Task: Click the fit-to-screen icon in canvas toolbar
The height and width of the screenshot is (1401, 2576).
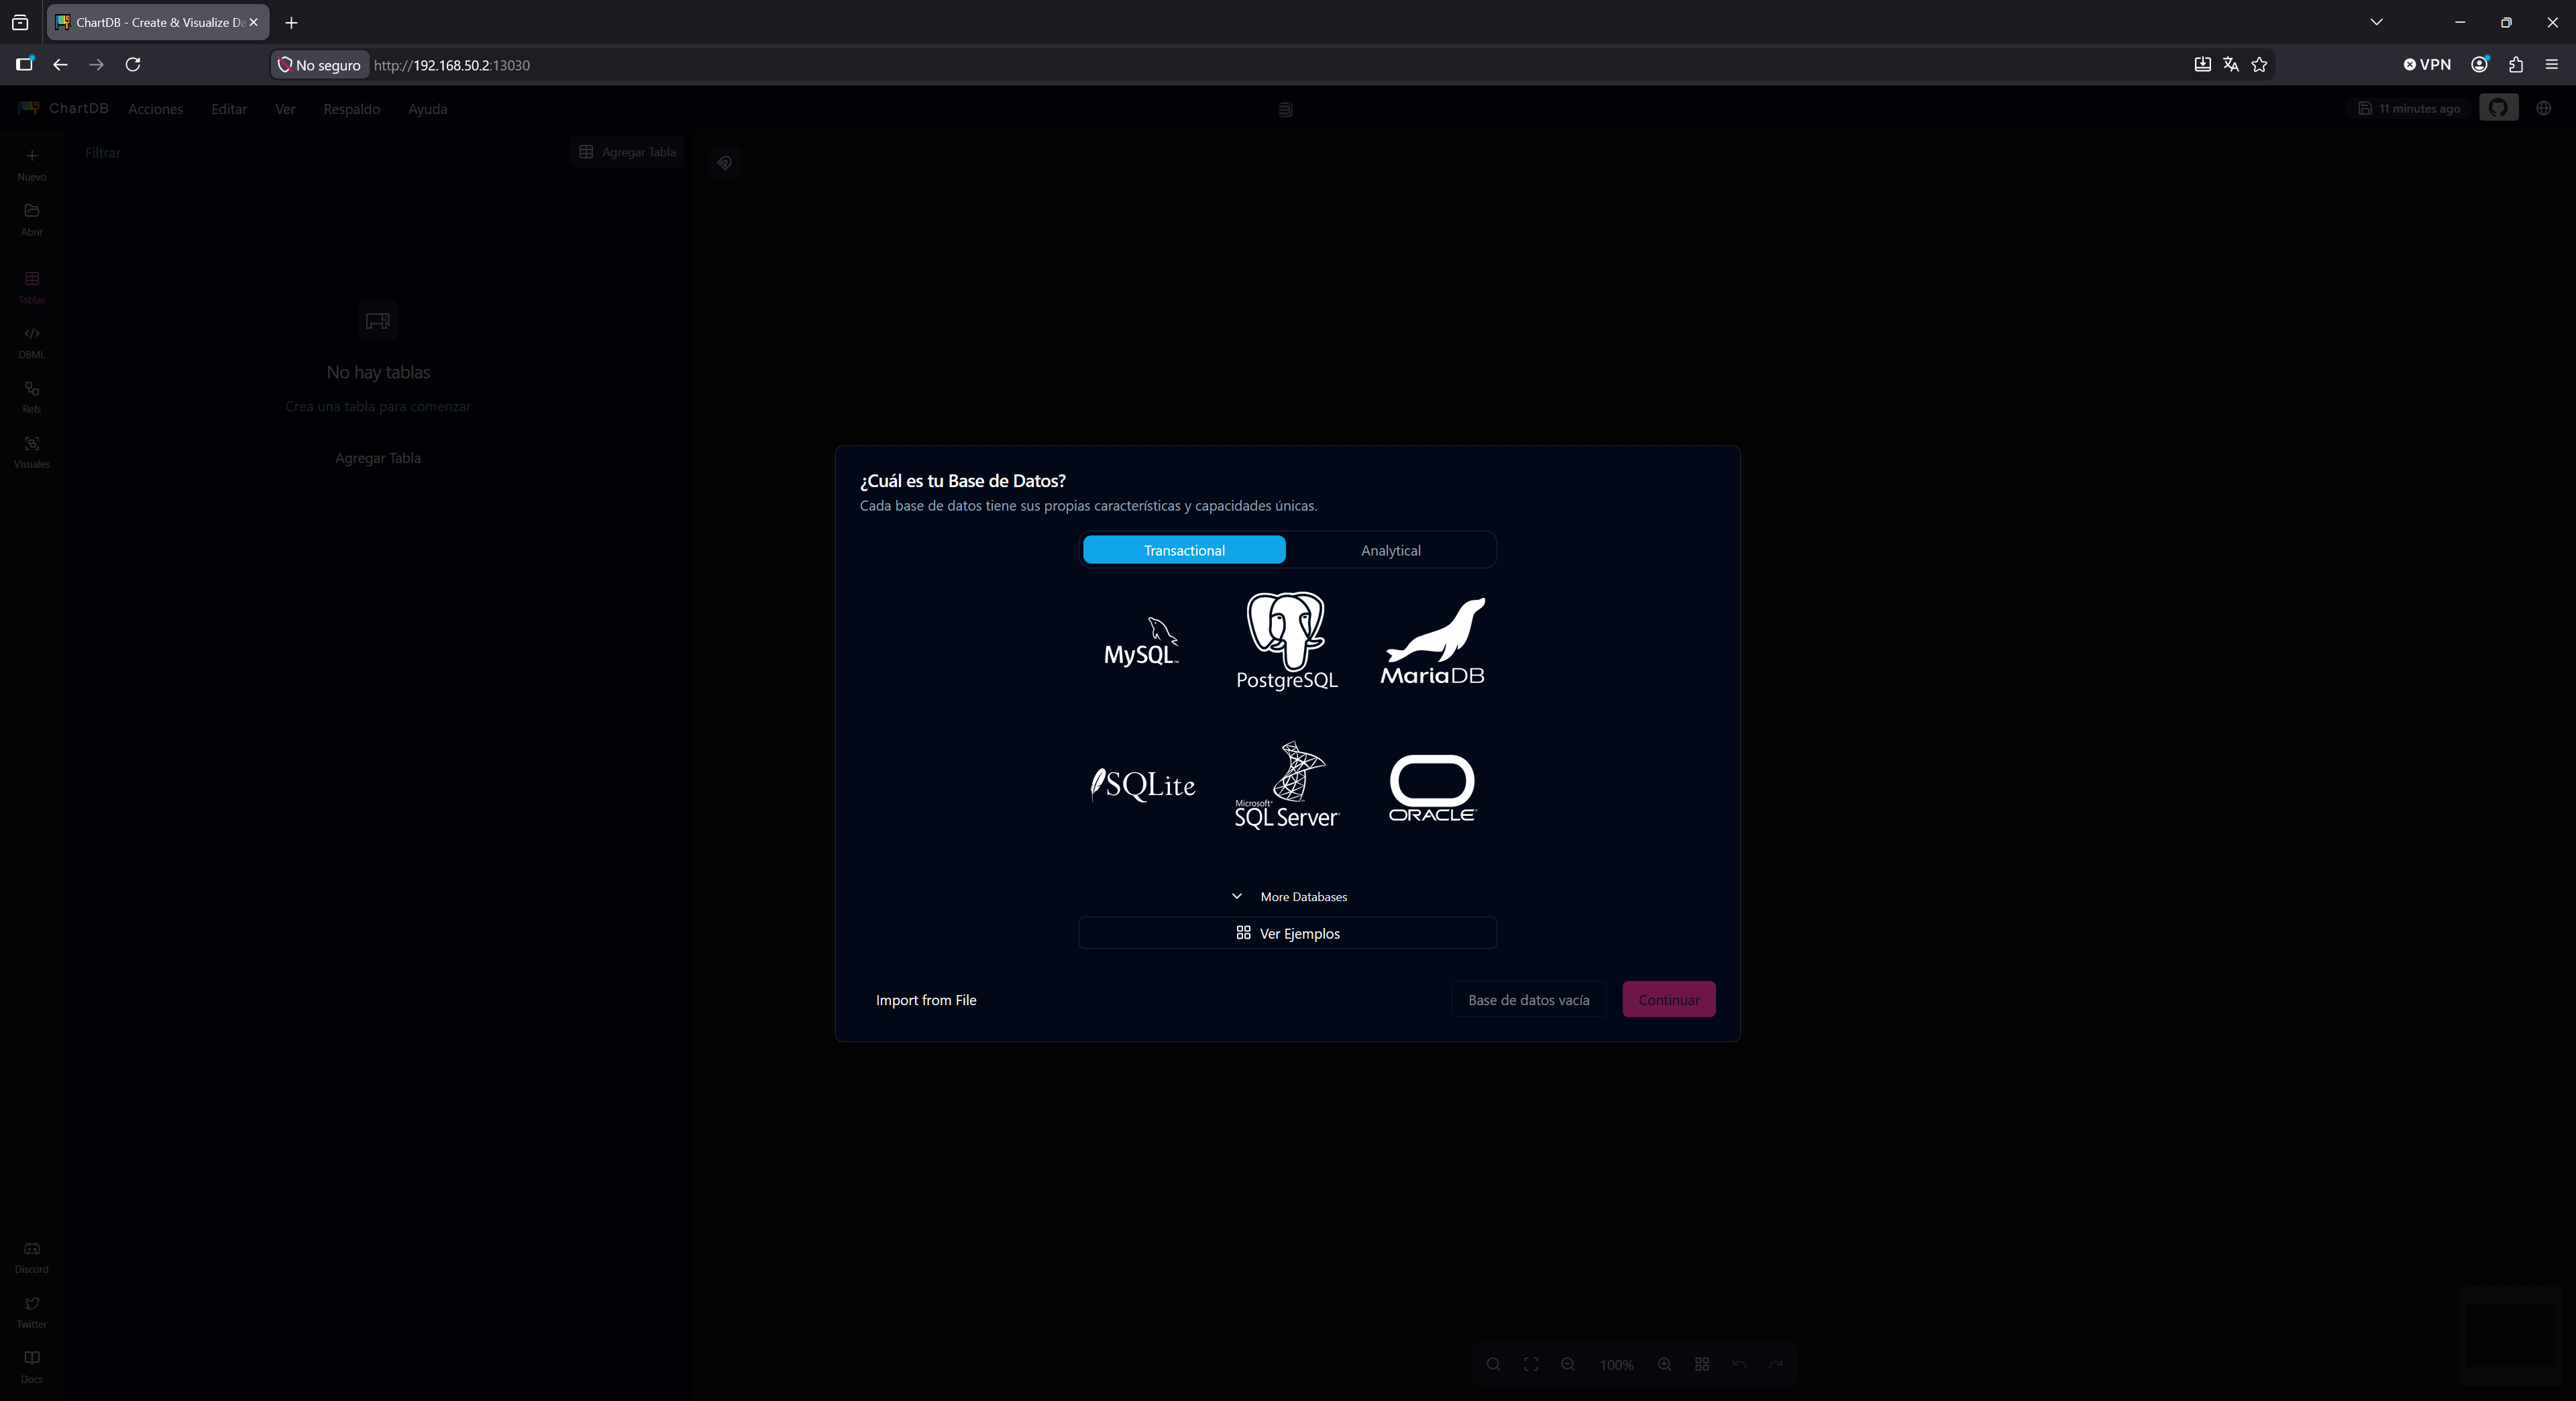Action: point(1531,1364)
